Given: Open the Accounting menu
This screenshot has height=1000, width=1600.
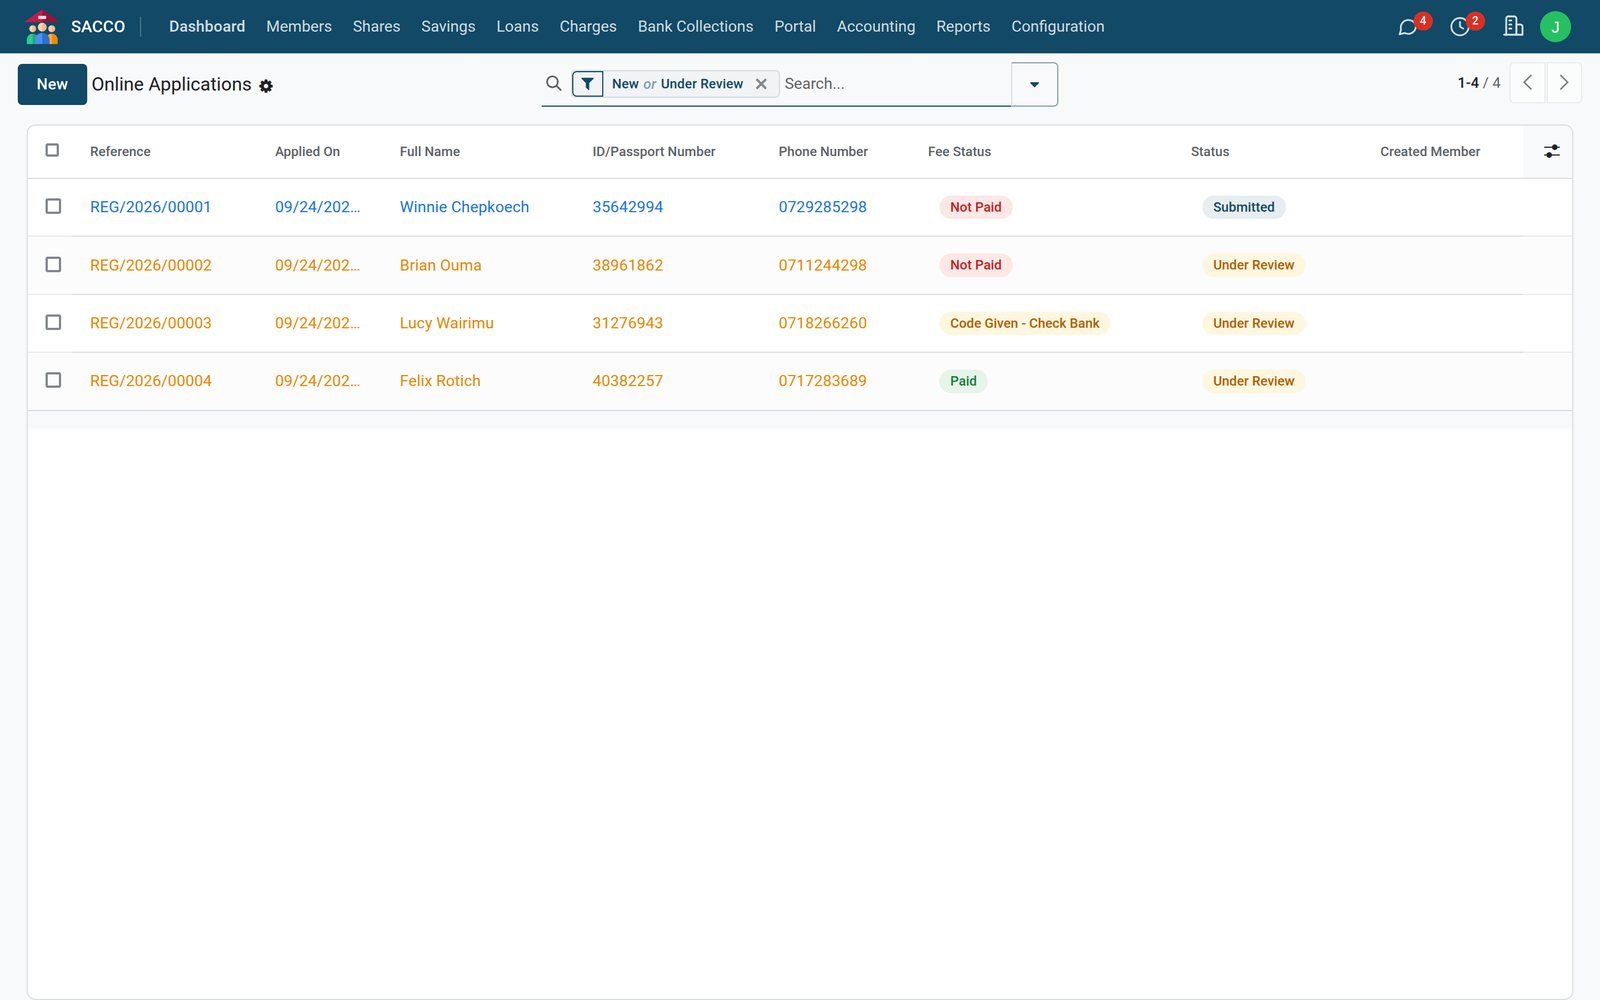Looking at the screenshot, I should pos(876,26).
